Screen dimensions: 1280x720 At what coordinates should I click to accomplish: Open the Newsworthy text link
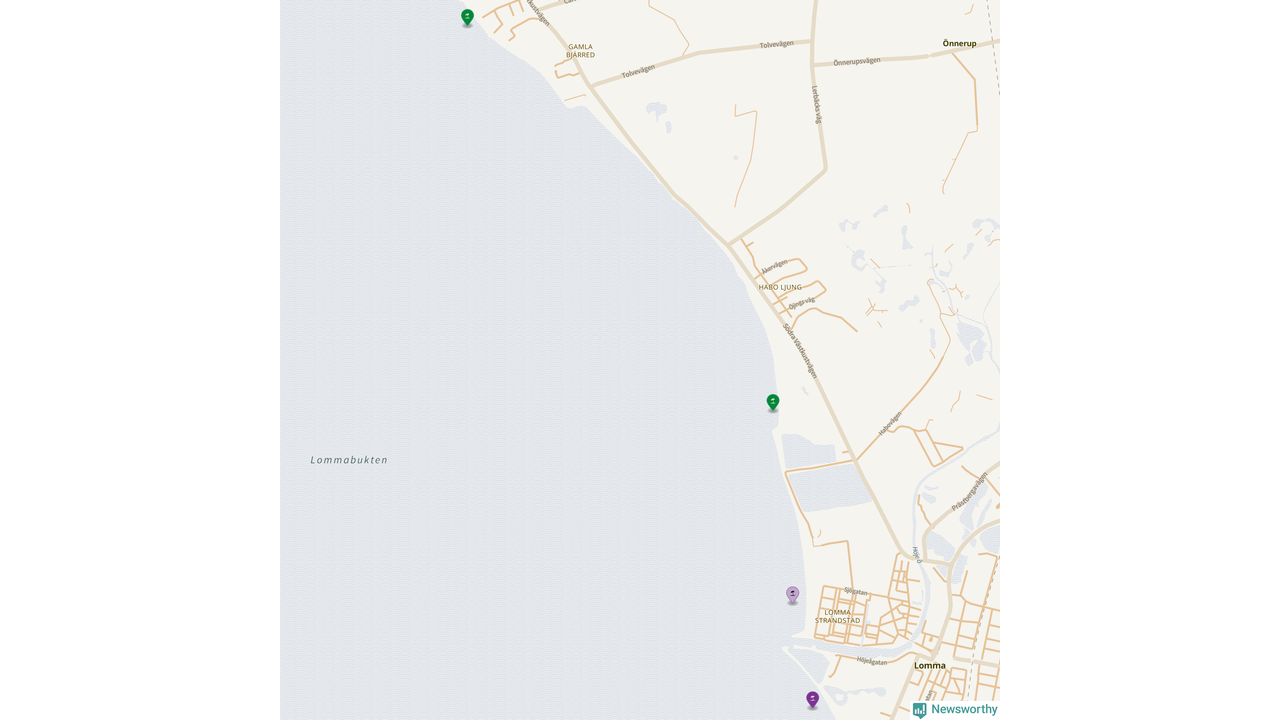pyautogui.click(x=964, y=709)
